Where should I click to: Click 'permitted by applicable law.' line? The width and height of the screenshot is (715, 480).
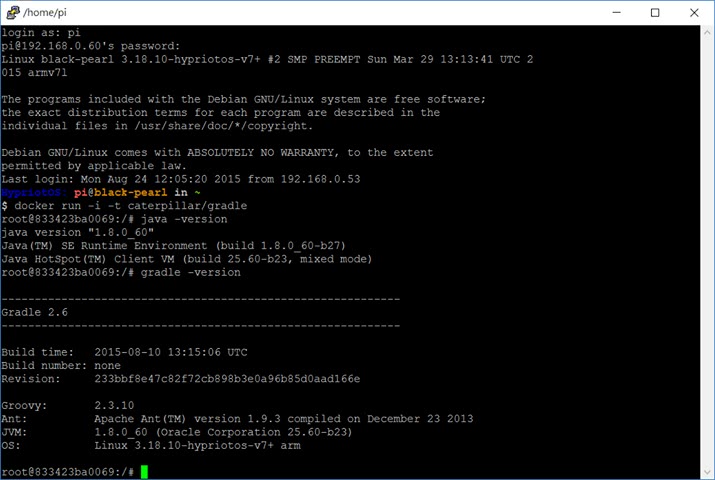point(94,165)
